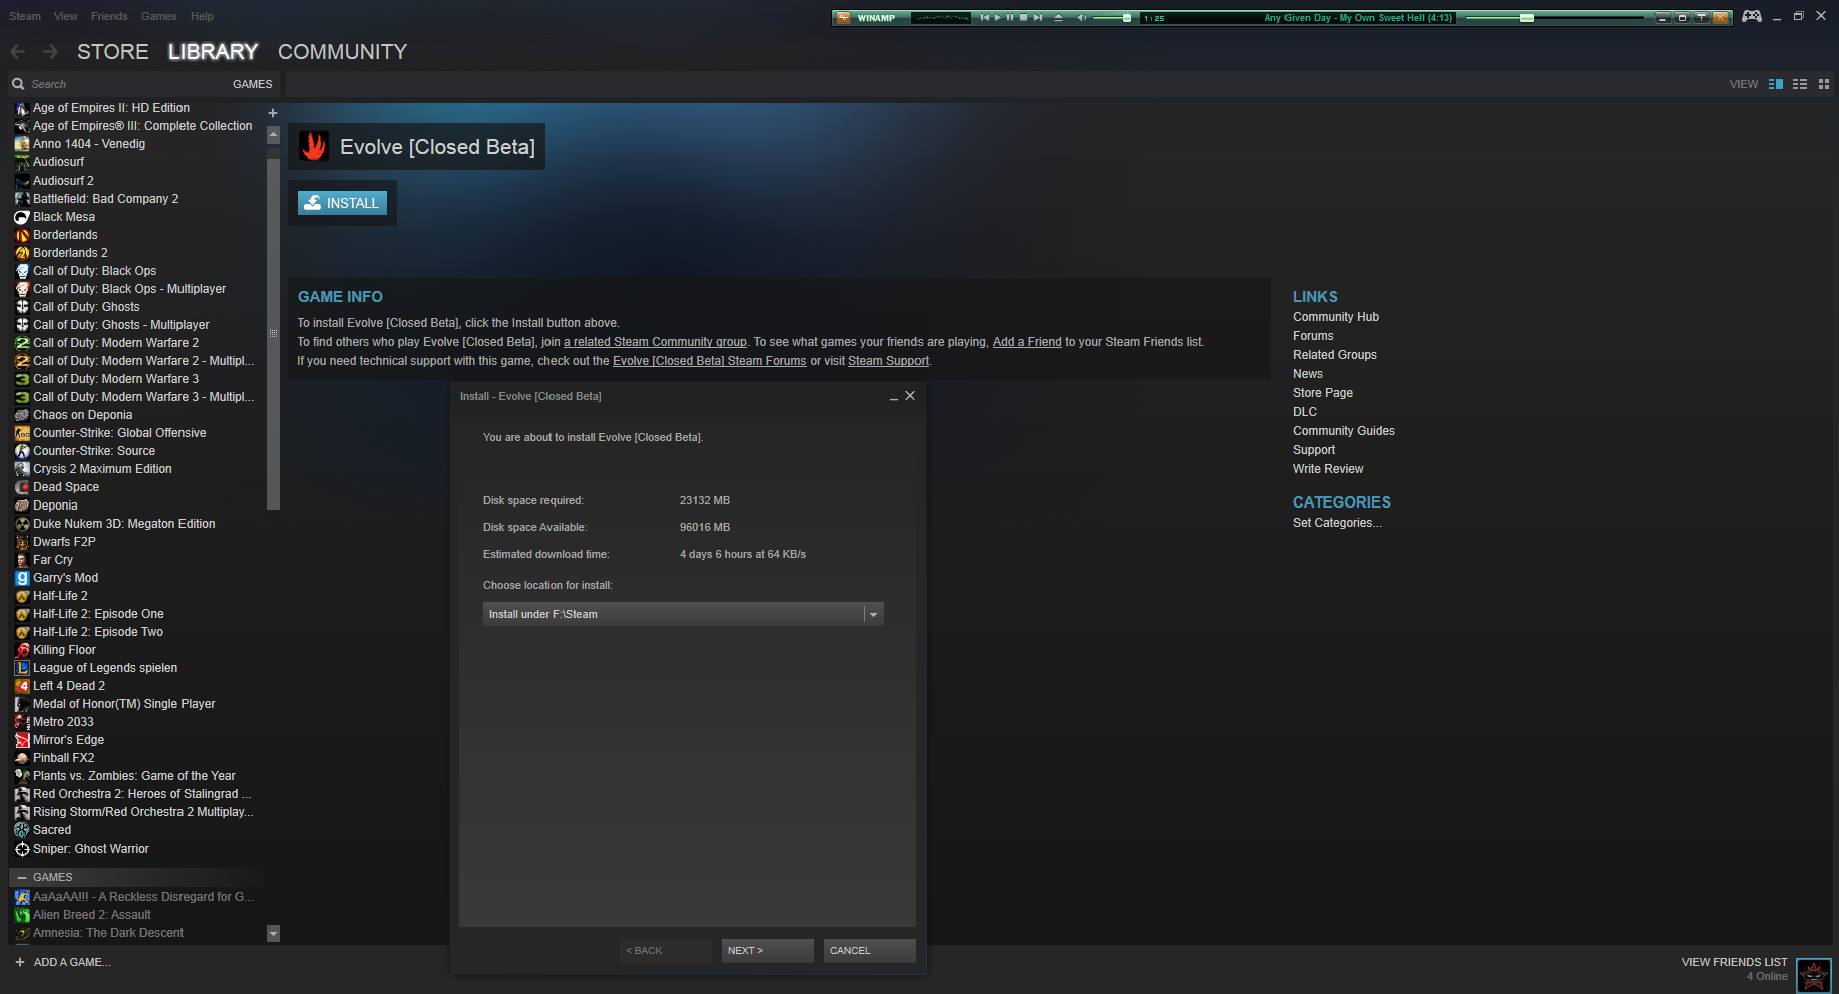Click the Winamp logo icon
1839x994 pixels.
tap(844, 18)
